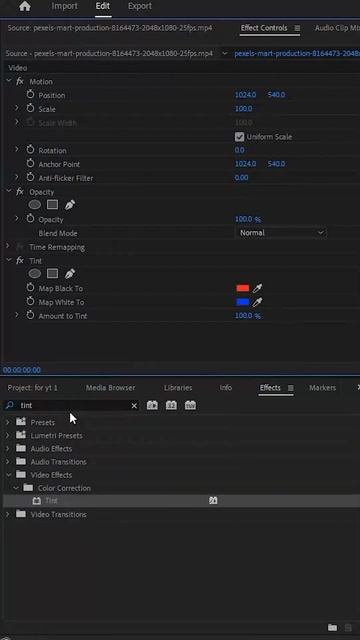The width and height of the screenshot is (360, 640).
Task: Open the Import workspace tab
Action: point(64,6)
